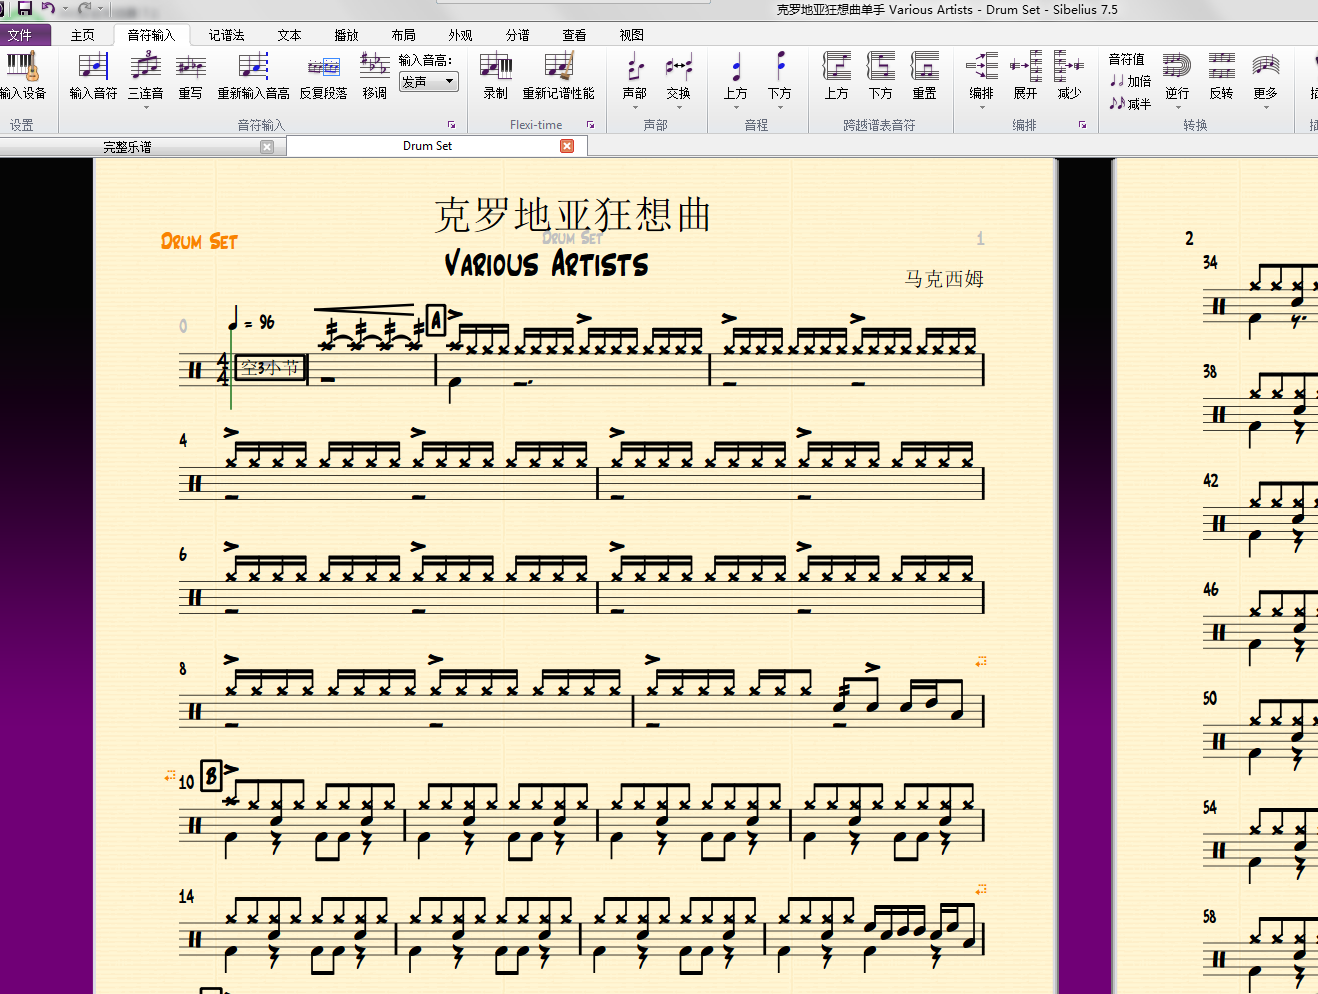
Task: Open the 音符输入 group dialog launcher
Action: [x=451, y=125]
